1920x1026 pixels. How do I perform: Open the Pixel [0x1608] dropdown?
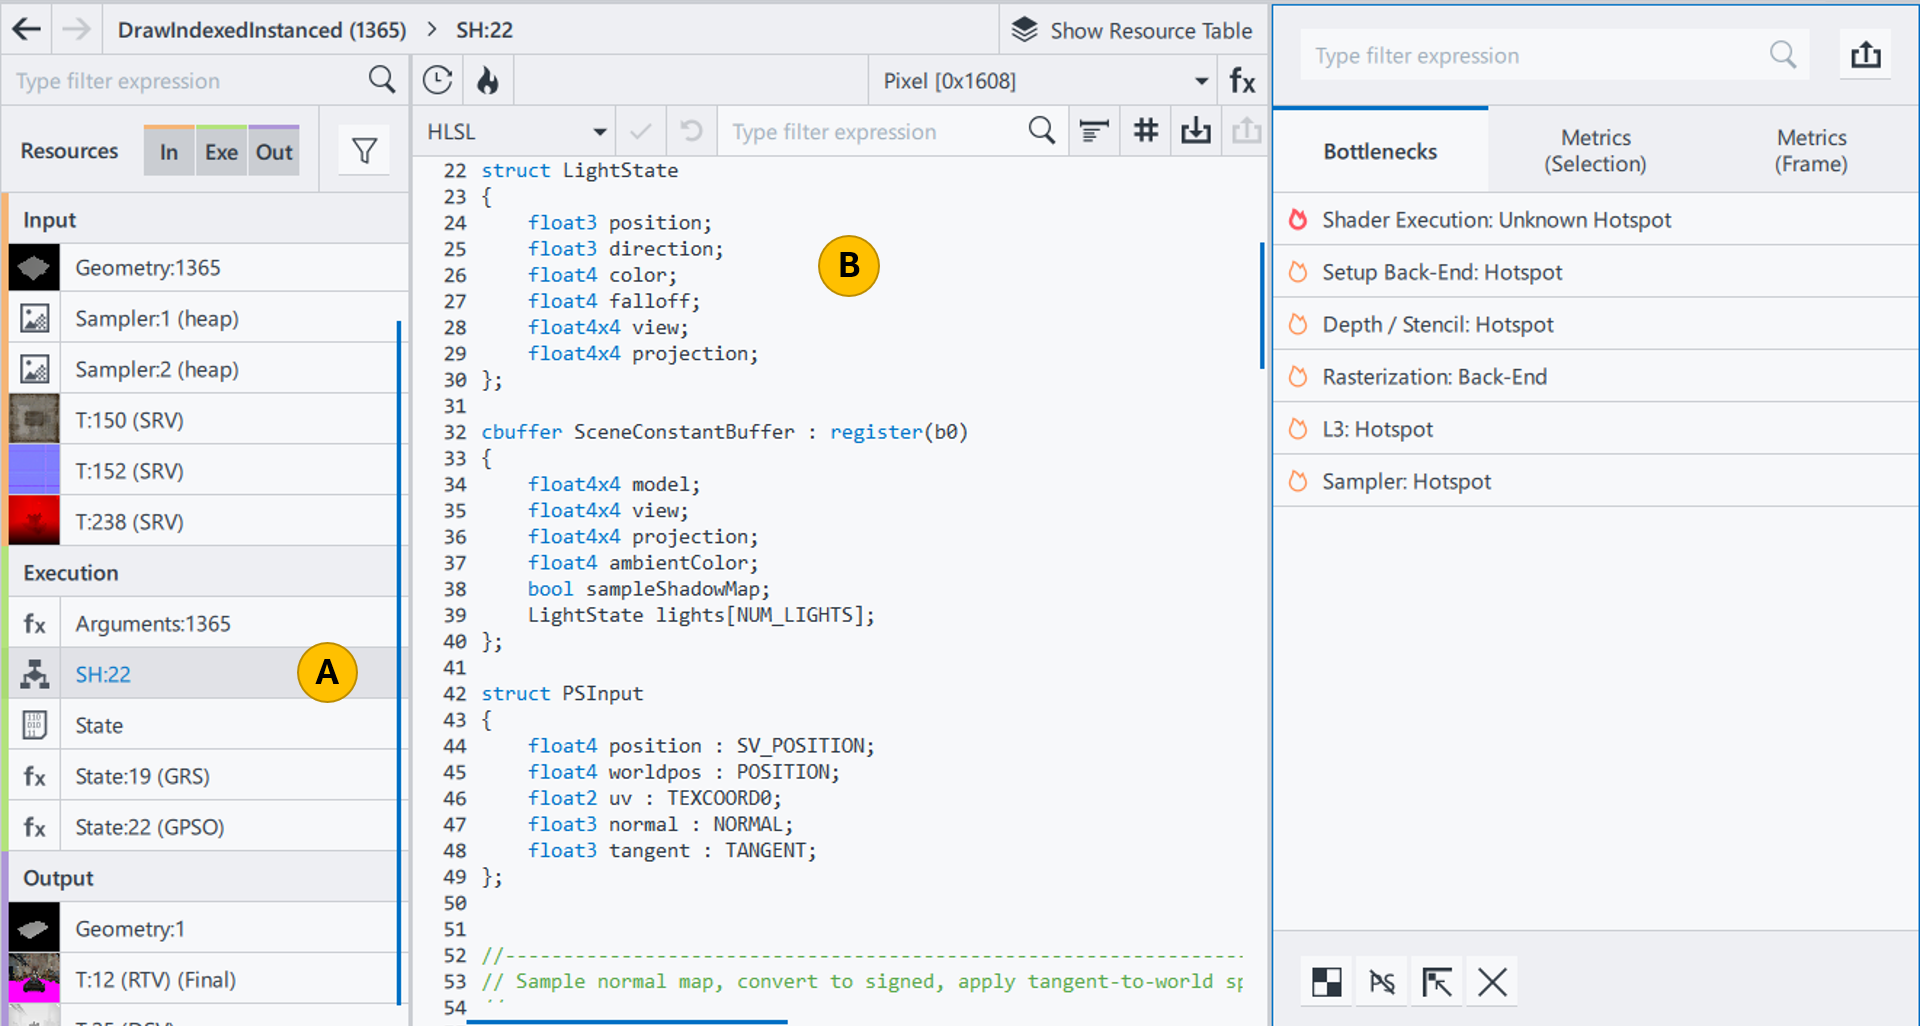pyautogui.click(x=1043, y=81)
